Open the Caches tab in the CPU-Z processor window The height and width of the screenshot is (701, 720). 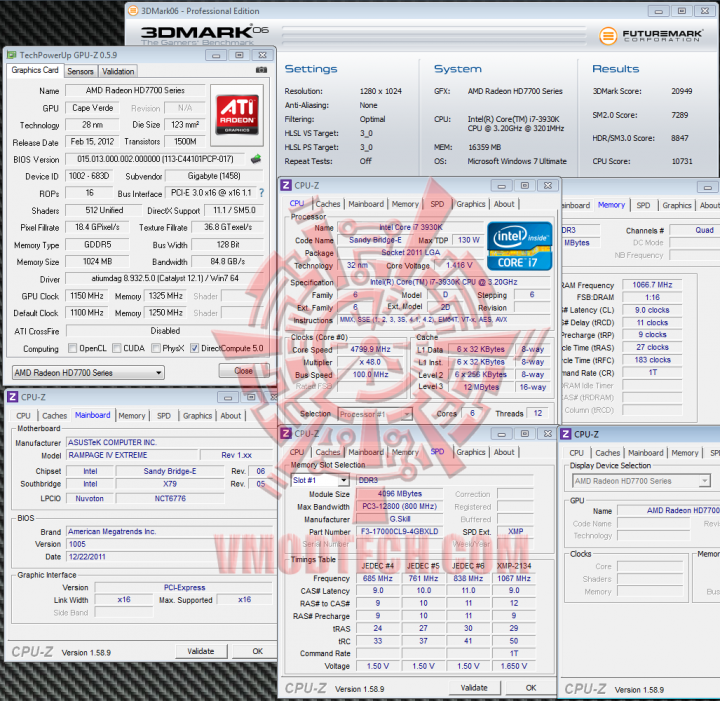point(328,204)
